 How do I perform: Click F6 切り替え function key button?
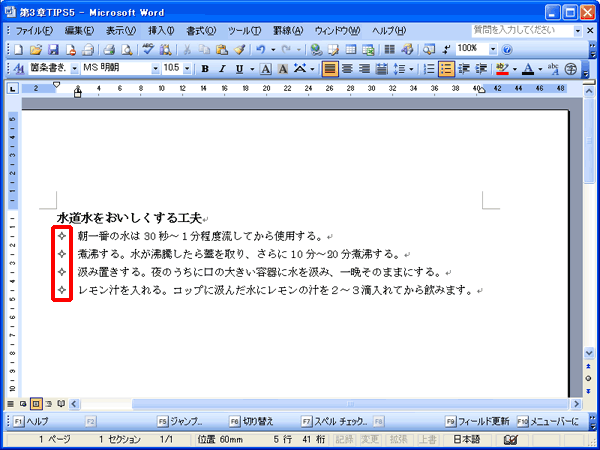[x=251, y=422]
